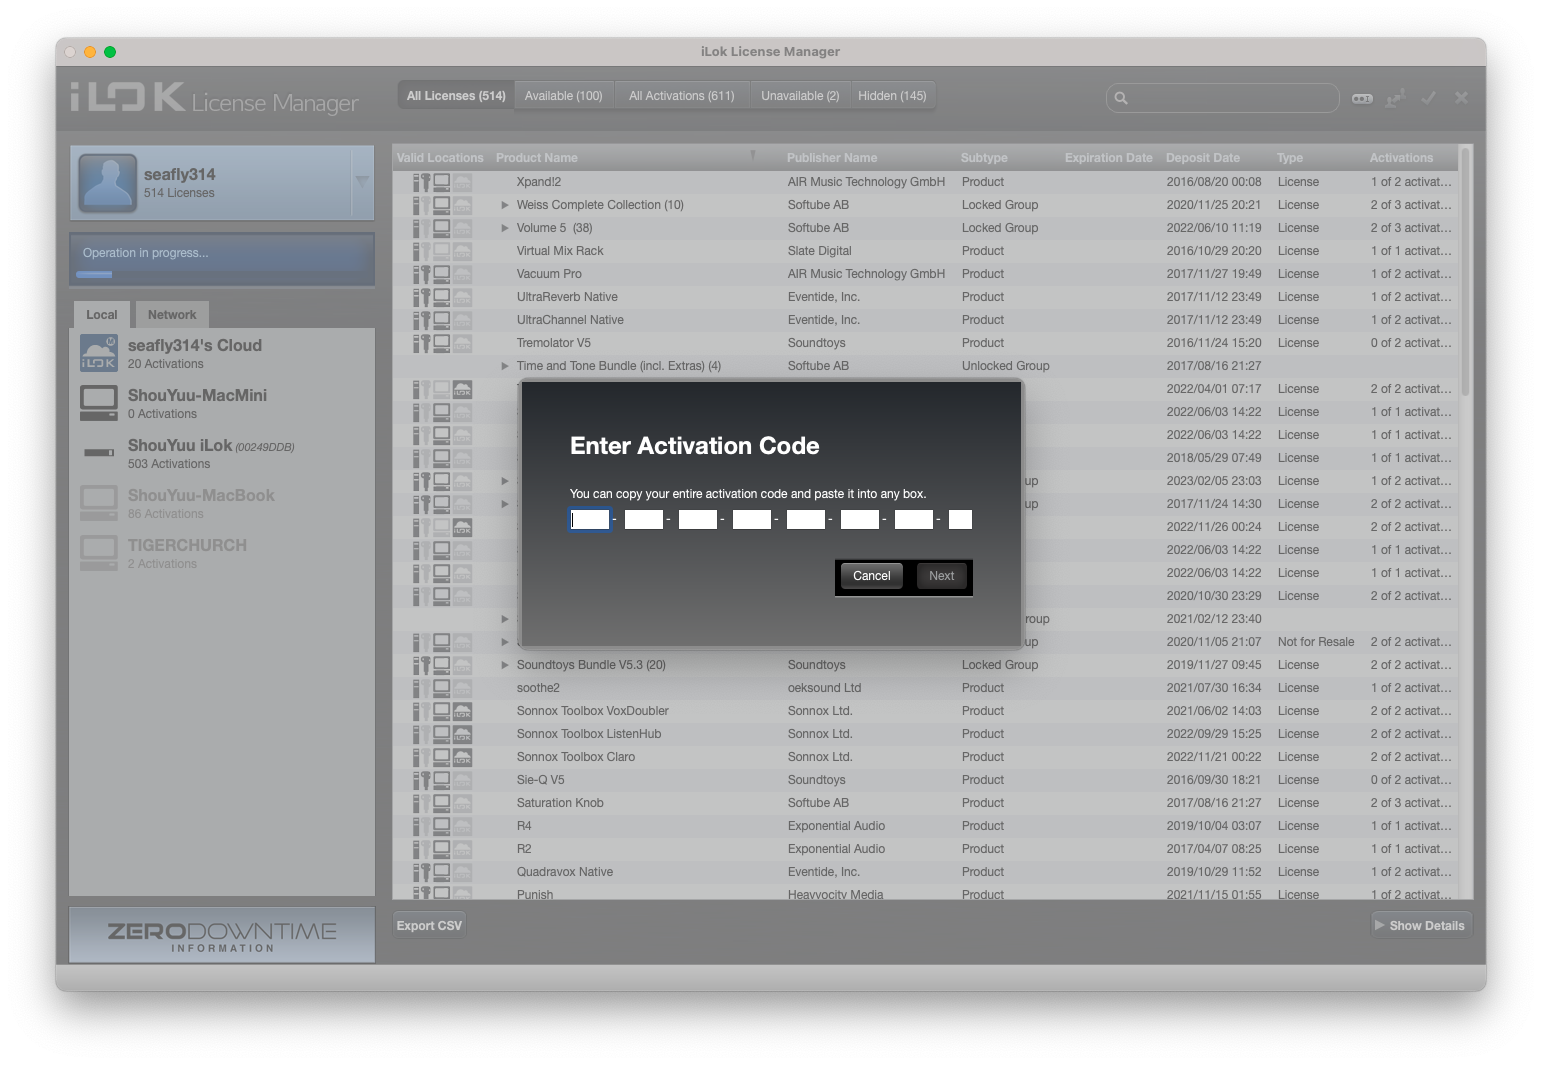1542x1065 pixels.
Task: Select the Xpand!2 license row
Action: pyautogui.click(x=925, y=182)
